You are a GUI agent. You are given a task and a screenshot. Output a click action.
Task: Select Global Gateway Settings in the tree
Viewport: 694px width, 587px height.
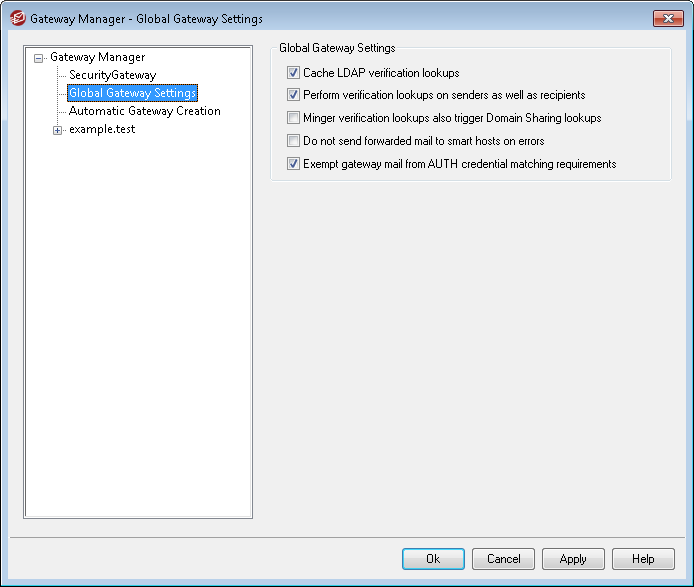pos(132,93)
